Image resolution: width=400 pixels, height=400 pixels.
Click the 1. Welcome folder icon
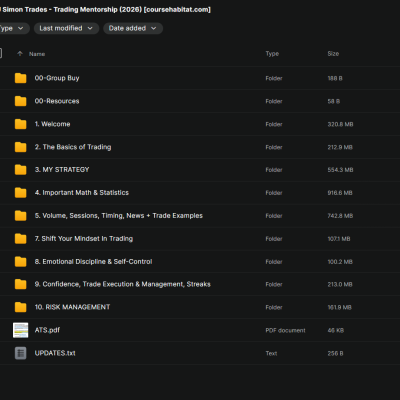tap(20, 124)
